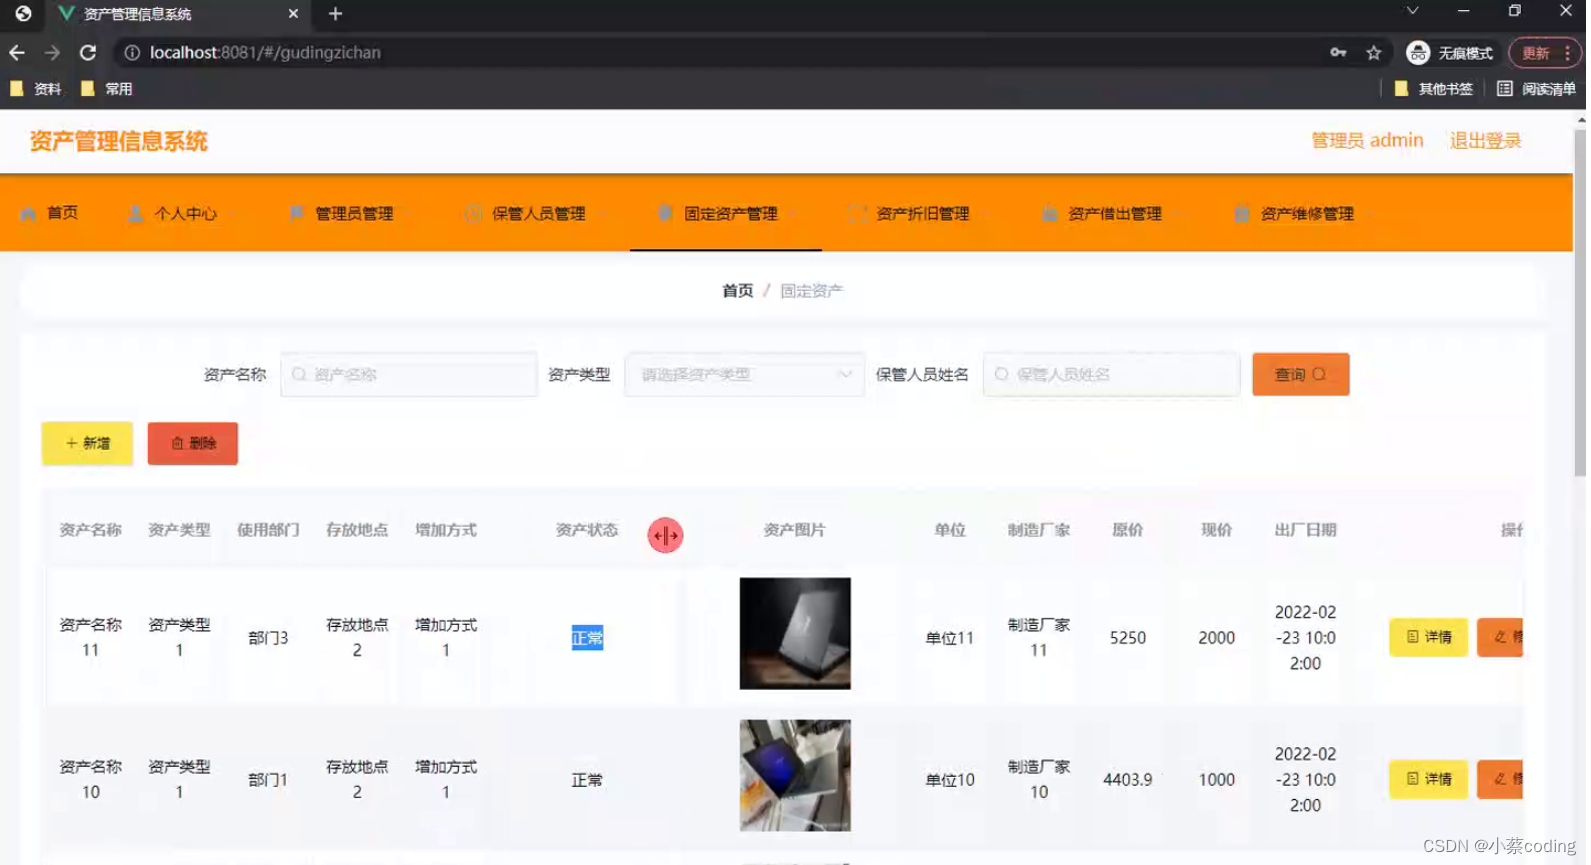This screenshot has width=1591, height=865.
Task: Click the 正常 status in 资产名称10 row
Action: pyautogui.click(x=587, y=780)
